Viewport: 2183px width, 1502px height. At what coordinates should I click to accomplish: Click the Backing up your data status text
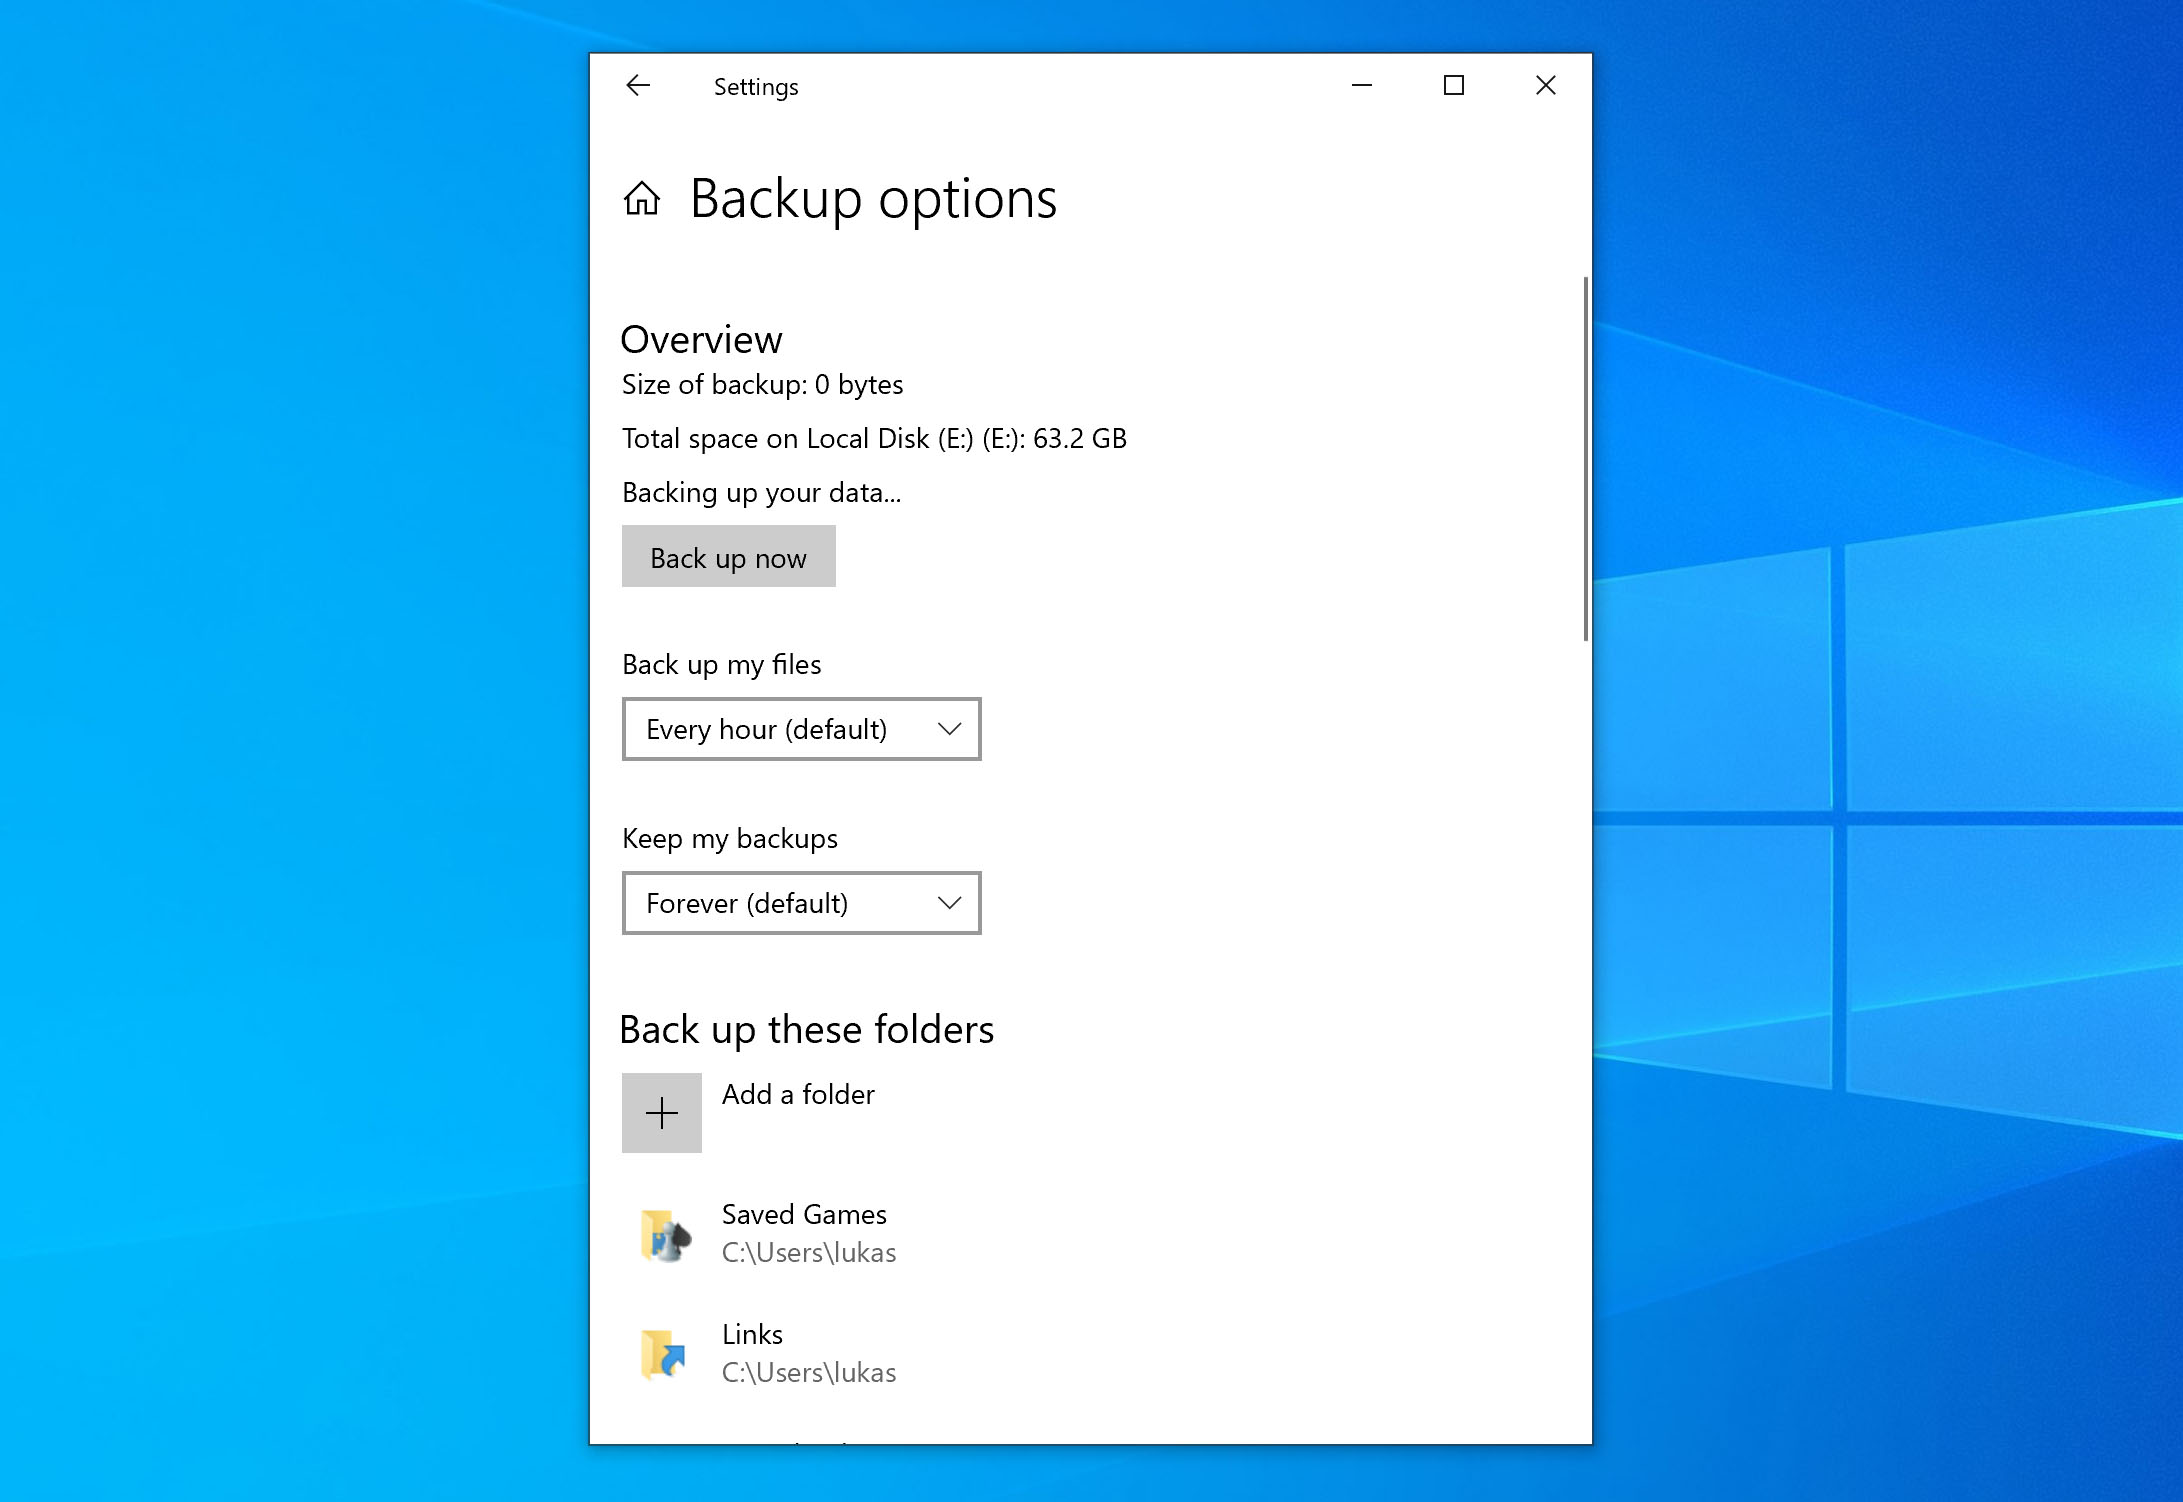coord(761,493)
